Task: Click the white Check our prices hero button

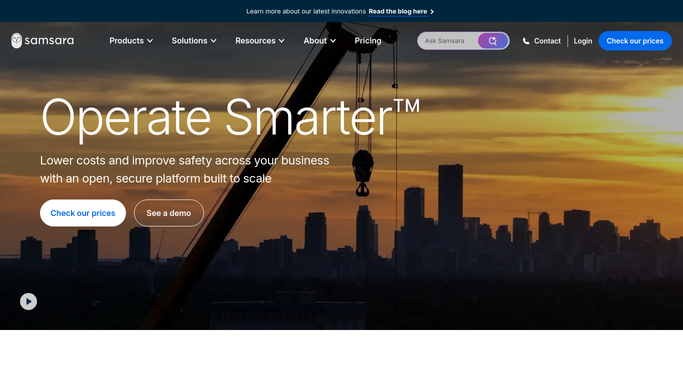Action: [x=83, y=213]
